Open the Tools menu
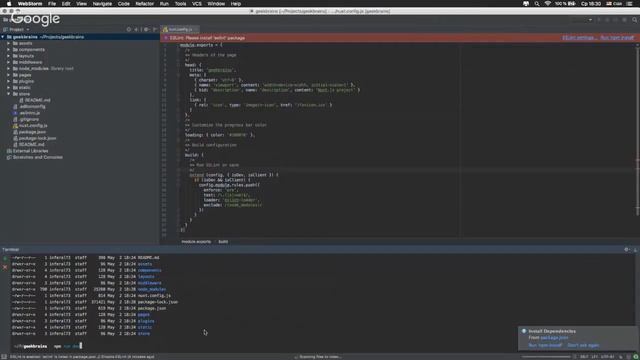640x360 pixels. (x=180, y=4)
